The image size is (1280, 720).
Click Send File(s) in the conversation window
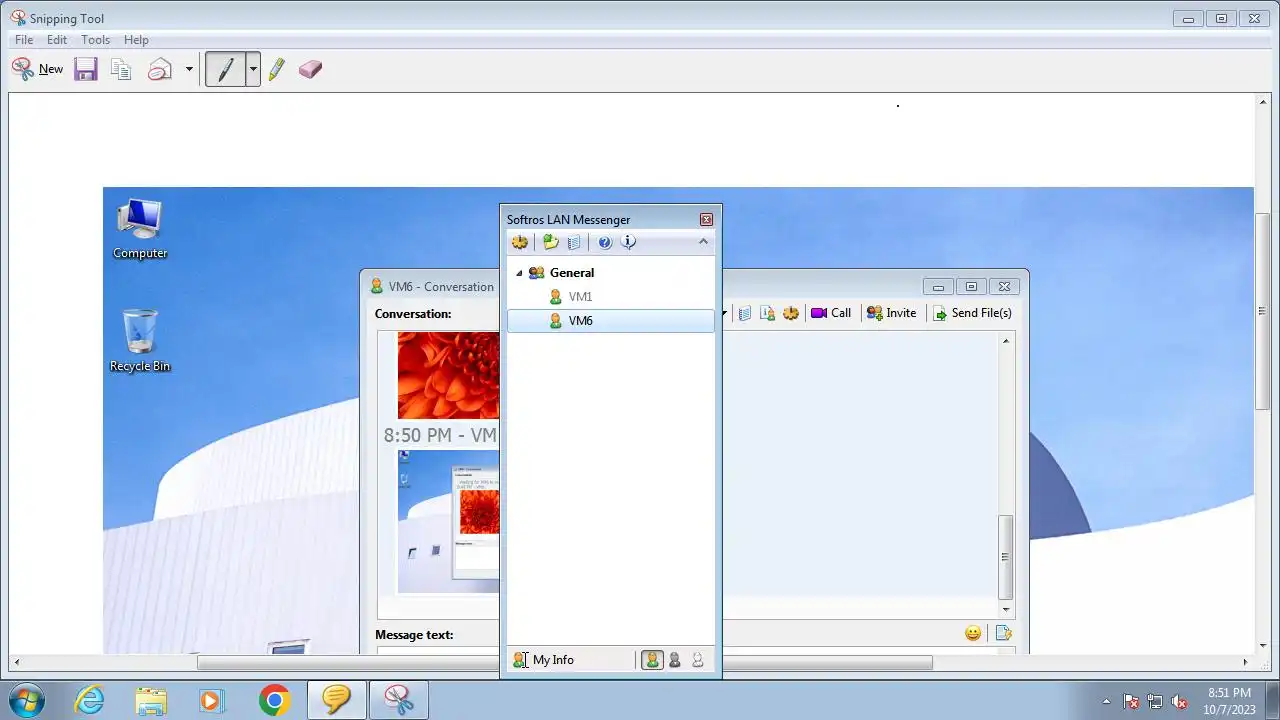click(x=972, y=313)
